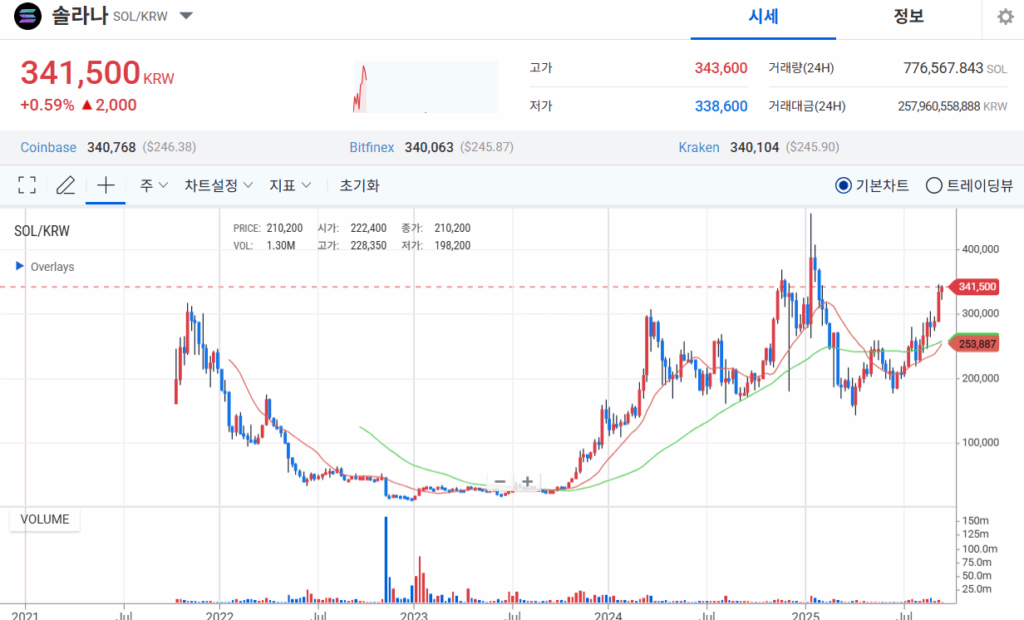This screenshot has width=1024, height=620.
Task: Click the VOLUME panel label
Action: click(x=44, y=519)
